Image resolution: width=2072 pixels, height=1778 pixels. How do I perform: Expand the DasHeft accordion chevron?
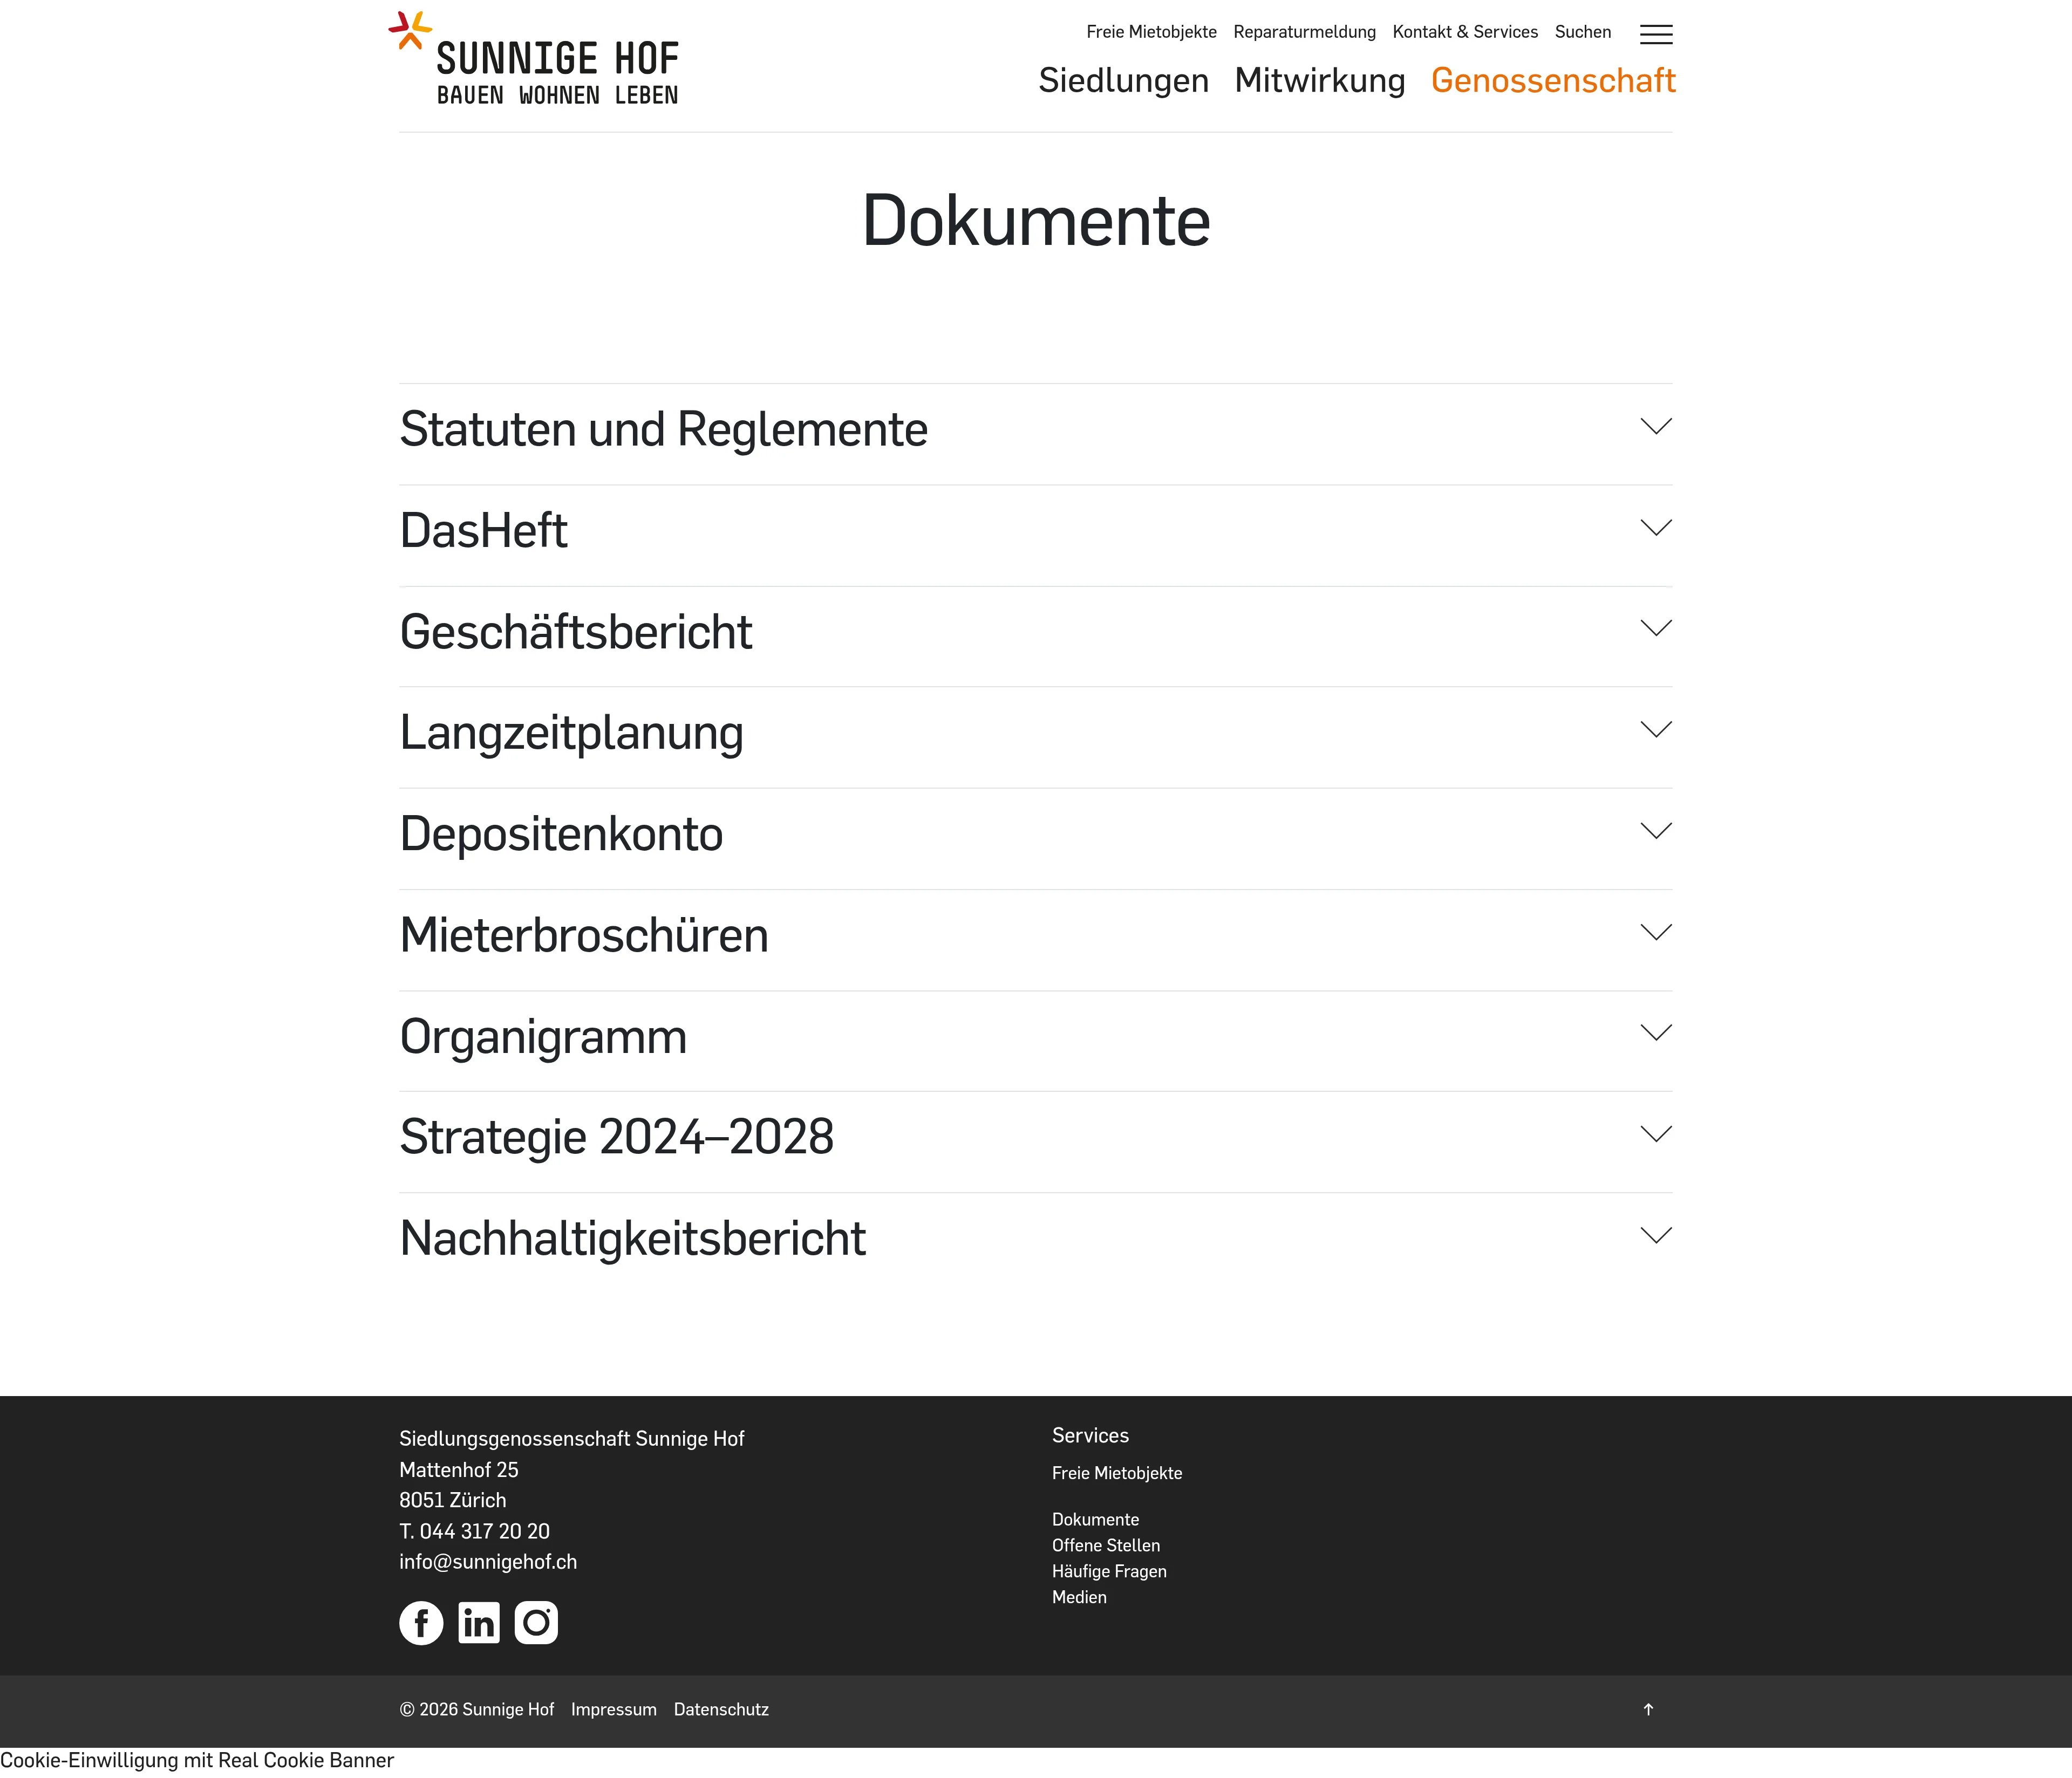1655,527
